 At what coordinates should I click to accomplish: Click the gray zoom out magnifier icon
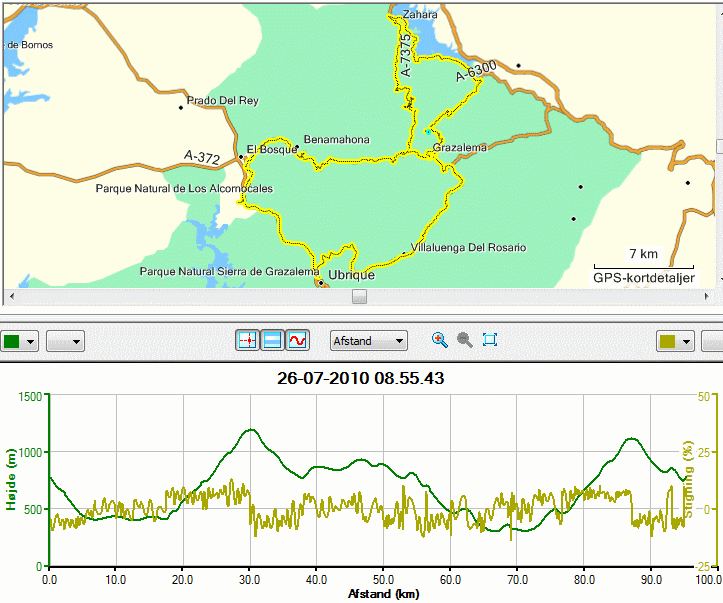click(465, 340)
